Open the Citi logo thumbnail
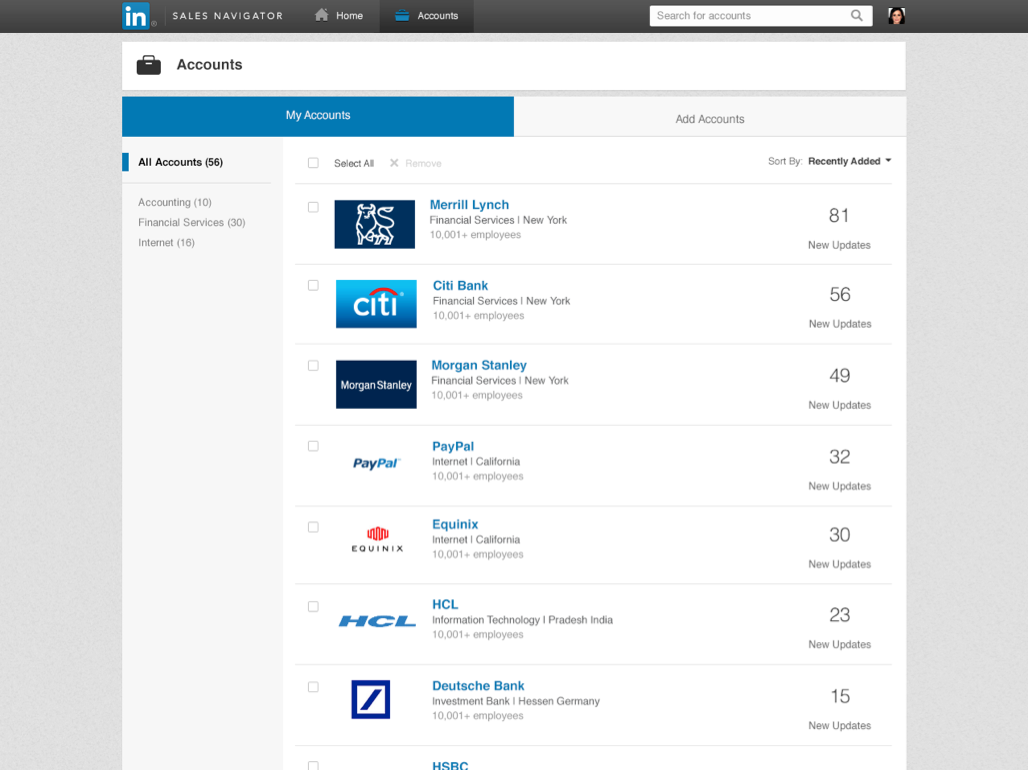The height and width of the screenshot is (770, 1028). pos(376,304)
